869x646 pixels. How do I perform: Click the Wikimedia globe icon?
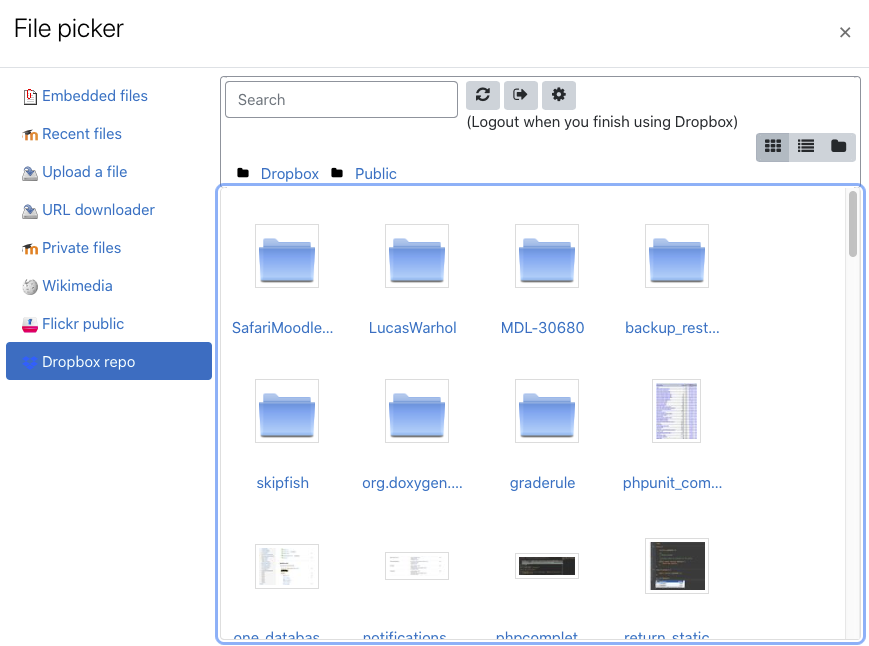tap(30, 286)
